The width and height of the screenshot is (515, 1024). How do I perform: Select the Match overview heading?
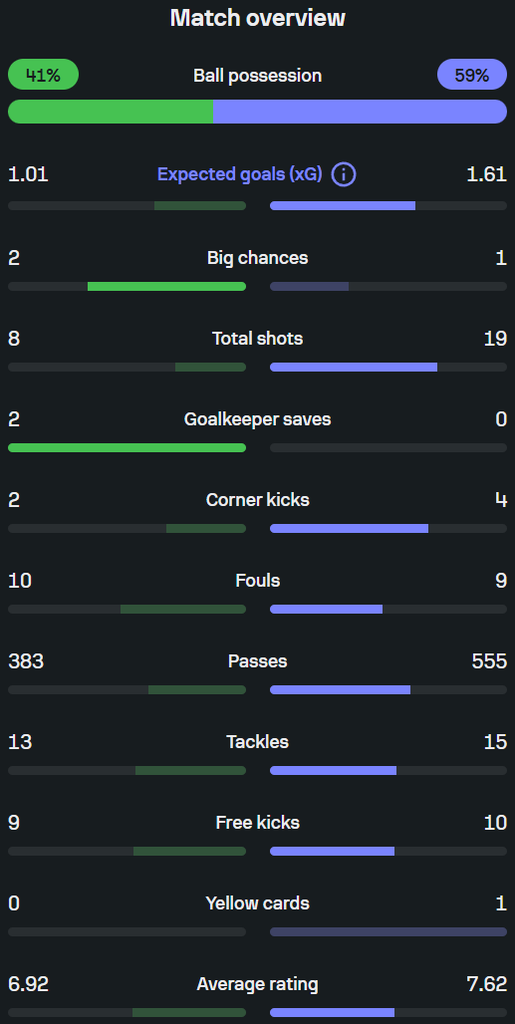click(258, 18)
